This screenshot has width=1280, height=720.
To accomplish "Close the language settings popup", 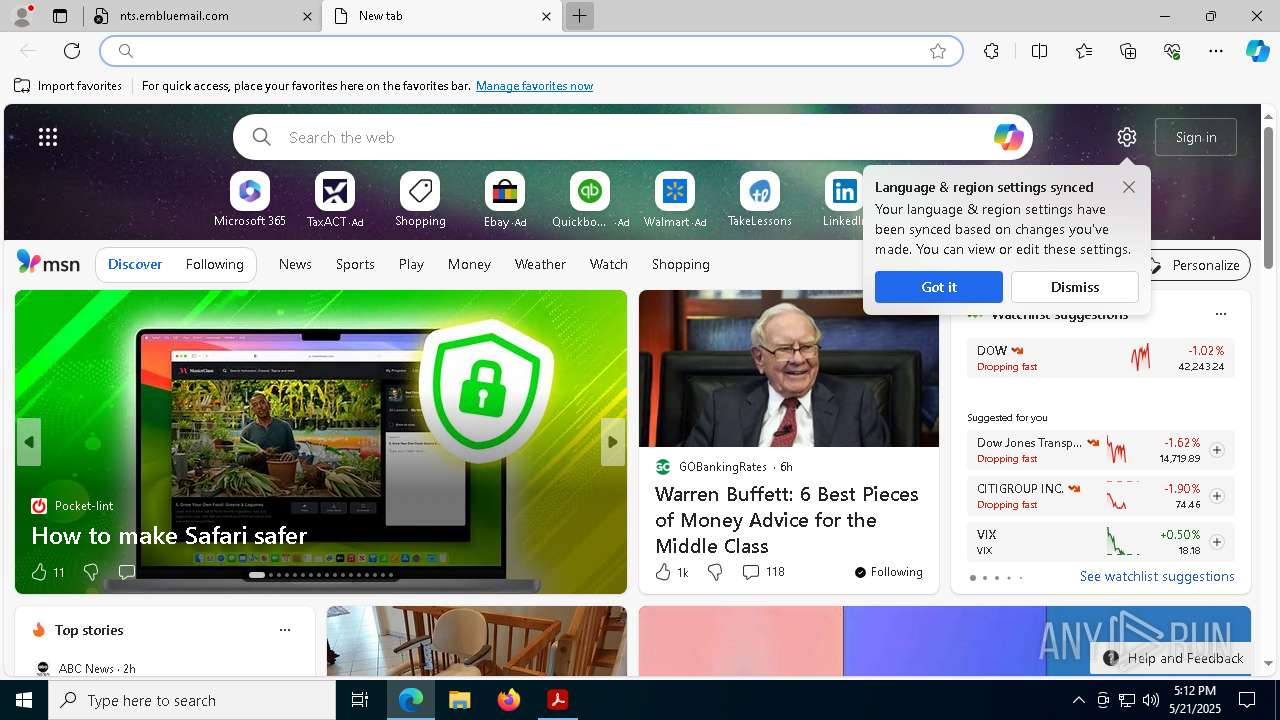I will pos(1129,187).
